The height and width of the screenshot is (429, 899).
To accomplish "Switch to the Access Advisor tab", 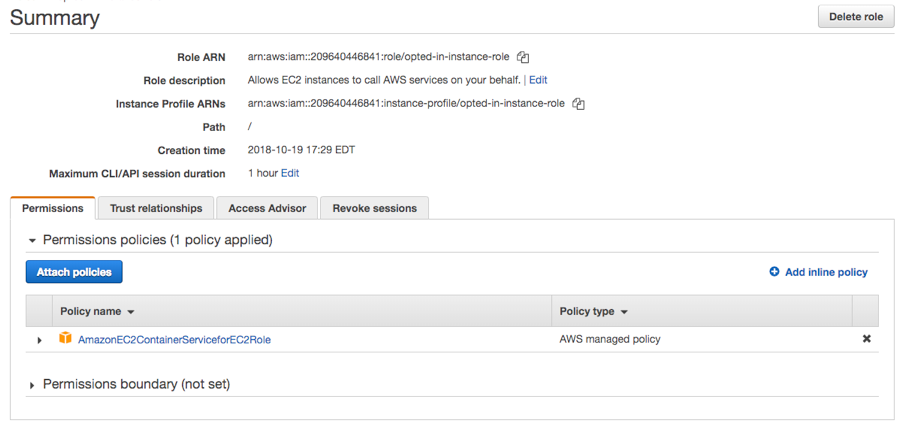I will (x=267, y=208).
